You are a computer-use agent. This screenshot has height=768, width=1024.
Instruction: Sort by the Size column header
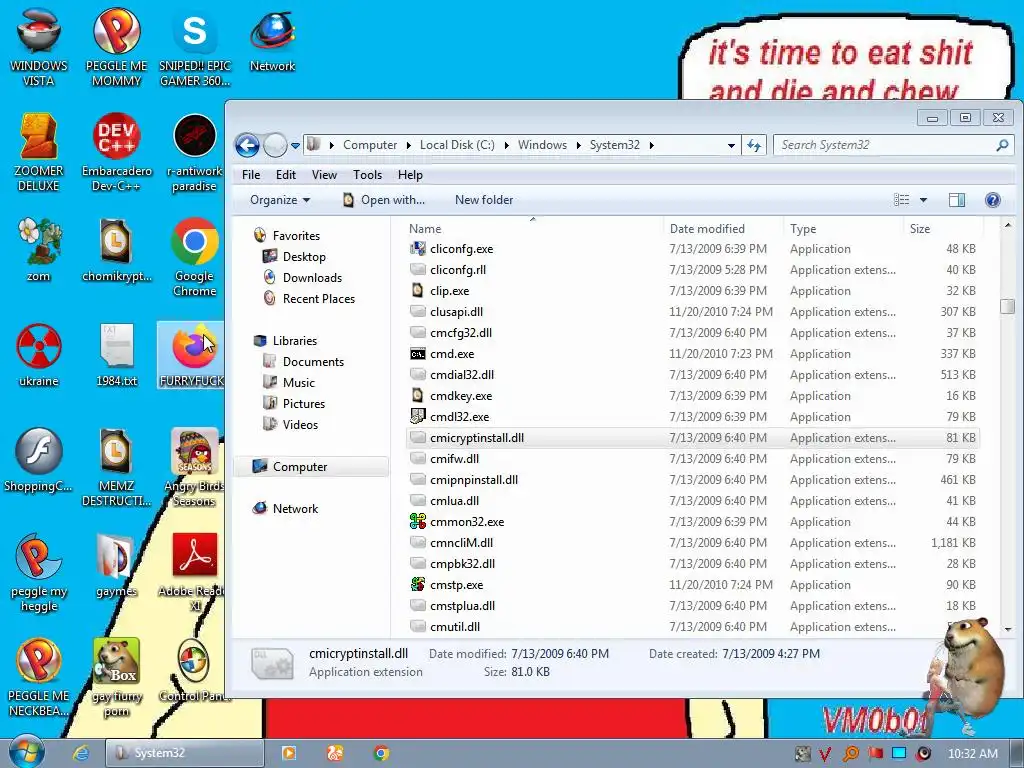[942, 229]
